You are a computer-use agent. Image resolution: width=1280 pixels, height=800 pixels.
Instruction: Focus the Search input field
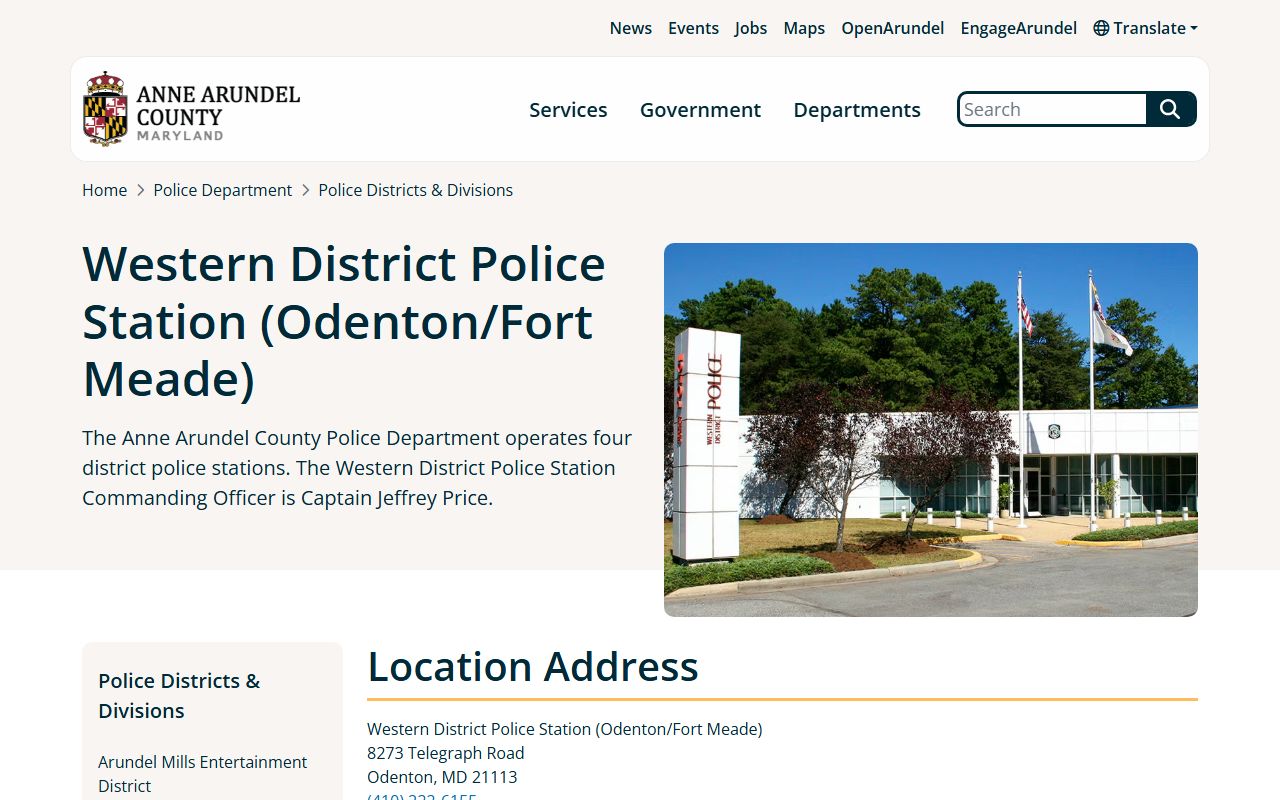tap(1052, 109)
